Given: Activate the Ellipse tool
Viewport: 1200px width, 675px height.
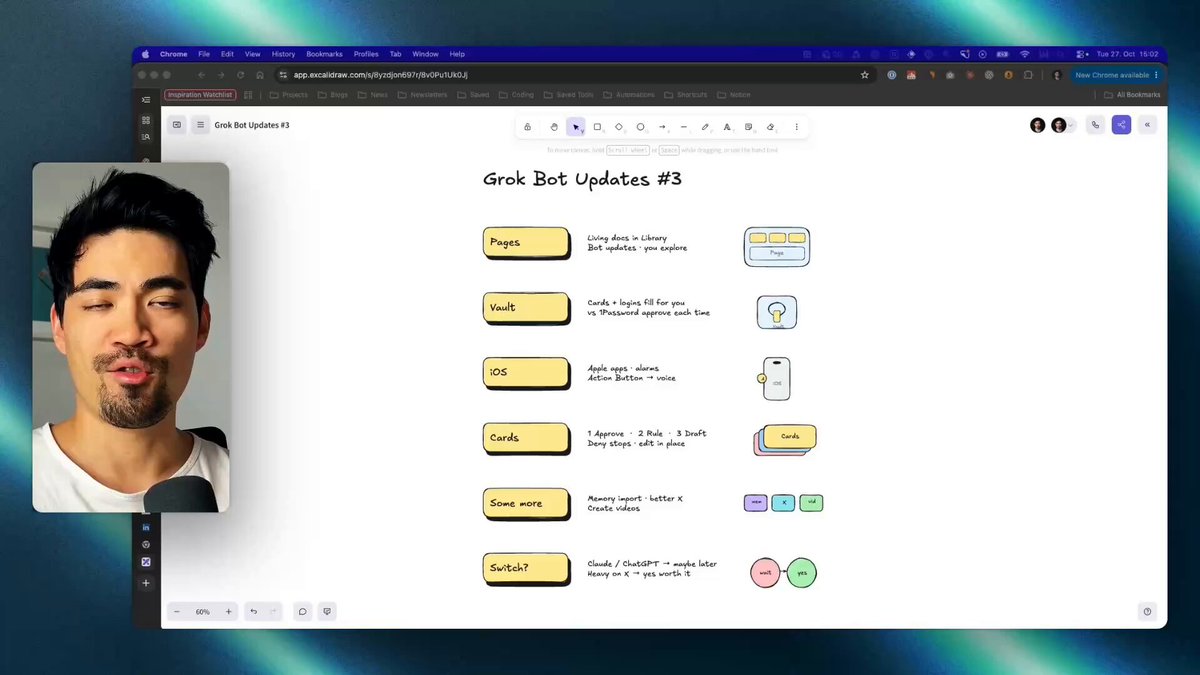Looking at the screenshot, I should 641,127.
